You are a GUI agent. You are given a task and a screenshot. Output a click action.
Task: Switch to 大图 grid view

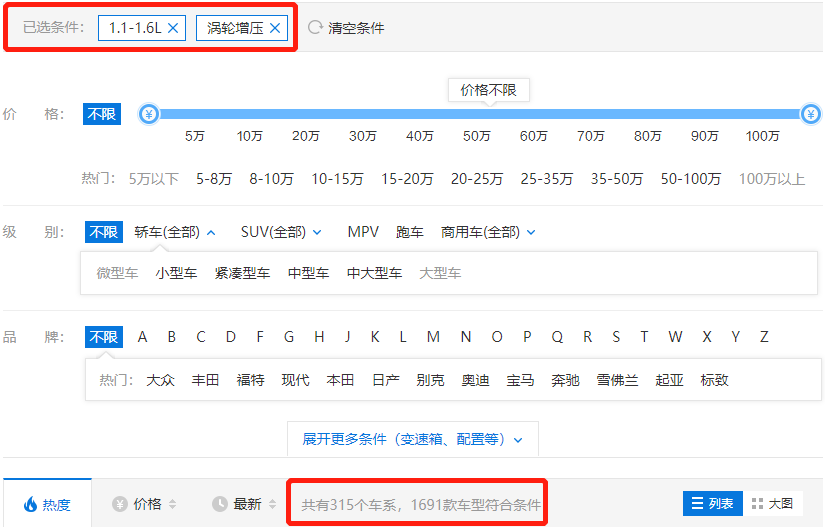(772, 504)
